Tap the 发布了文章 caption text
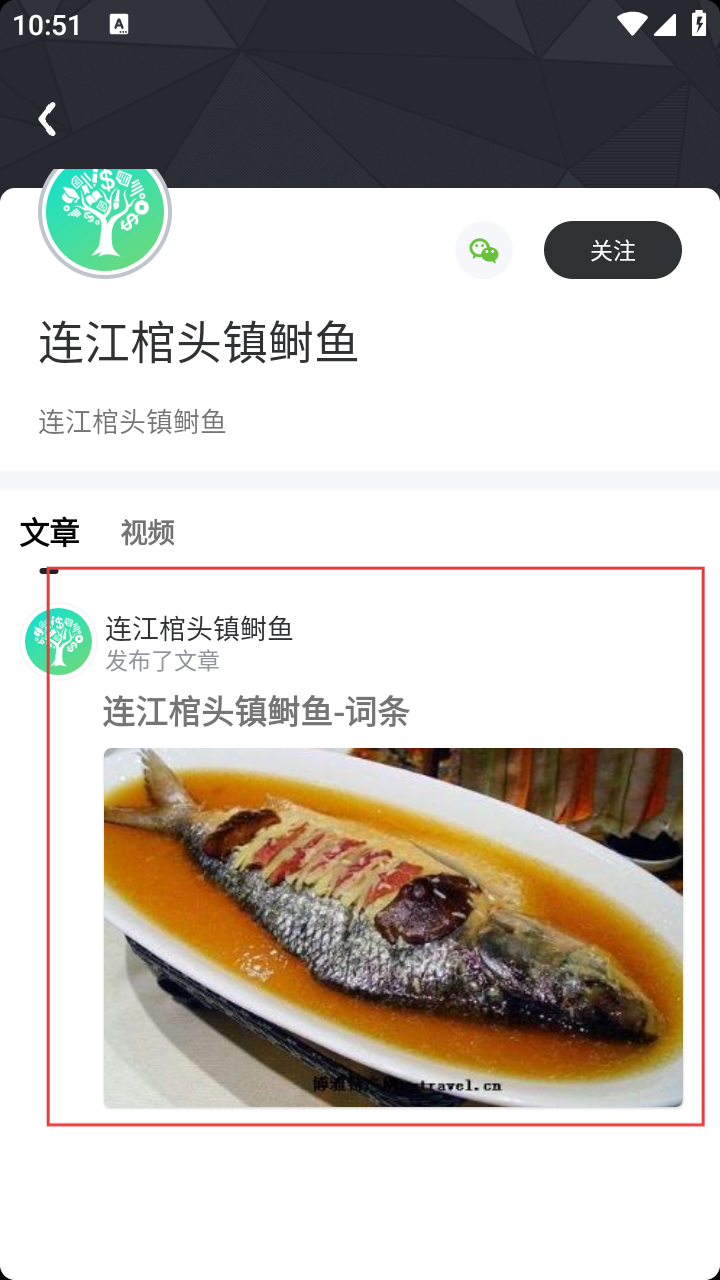 pos(163,661)
